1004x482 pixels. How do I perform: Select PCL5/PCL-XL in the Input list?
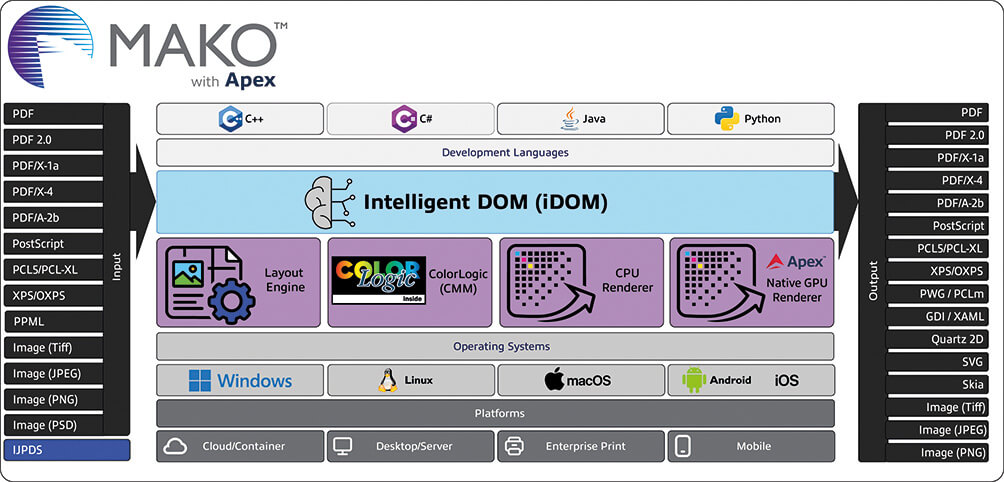pos(53,269)
